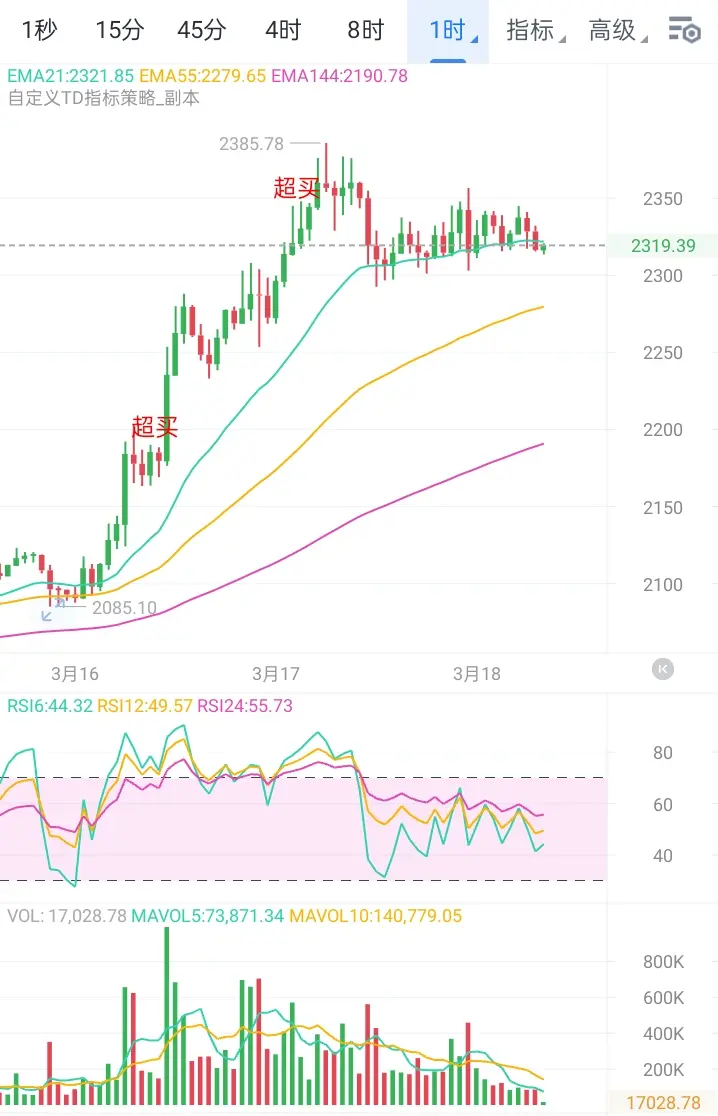The width and height of the screenshot is (718, 1116).
Task: Click the 2100 price axis label
Action: 662,585
